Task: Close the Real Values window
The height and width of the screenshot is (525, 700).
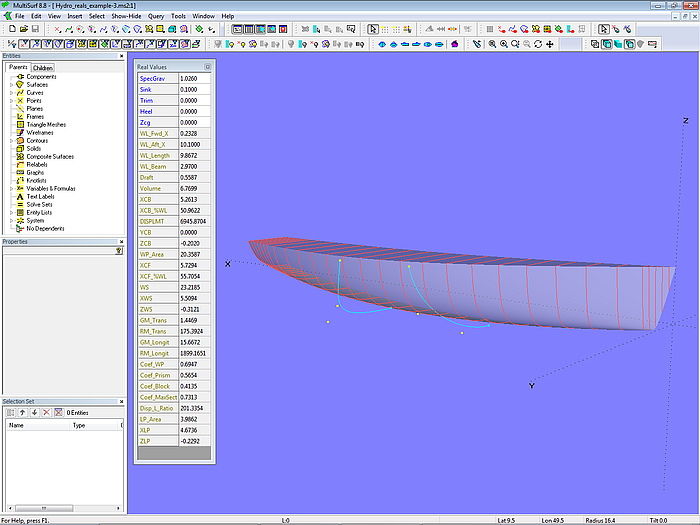Action: (208, 67)
